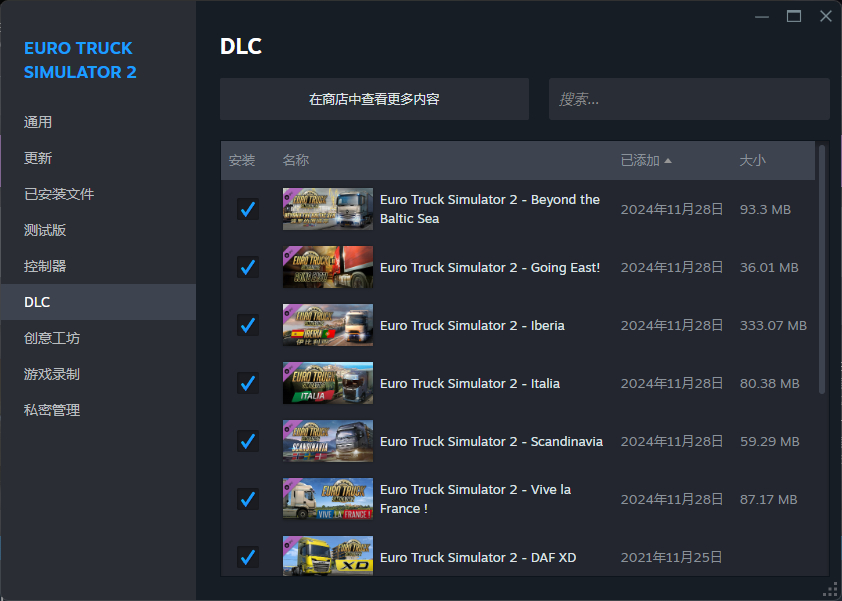Viewport: 842px width, 601px height.
Task: Click the window resize grip icon
Action: [x=831, y=590]
